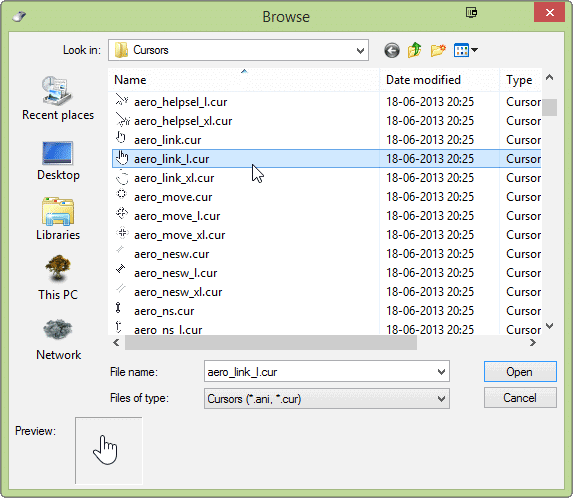
Task: Open Recent places in the sidebar
Action: click(x=58, y=99)
